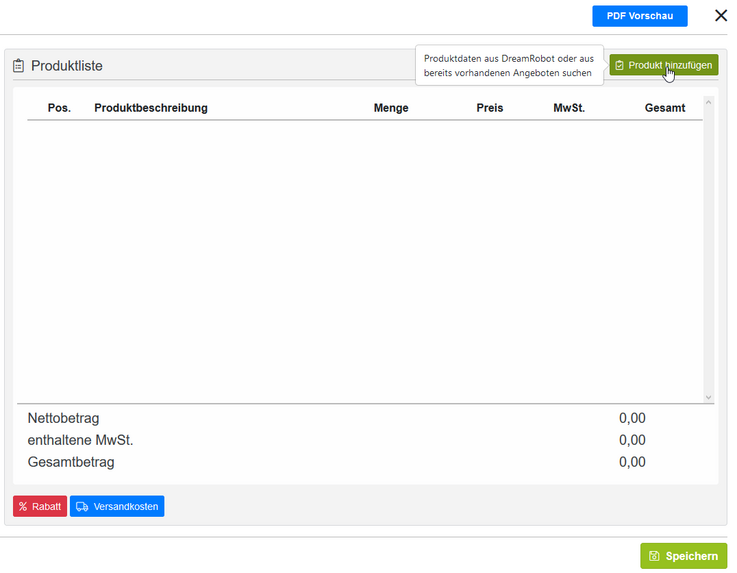Viewport: 737px width, 573px height.
Task: Click scrollbar down arrow in product list
Action: tap(708, 398)
